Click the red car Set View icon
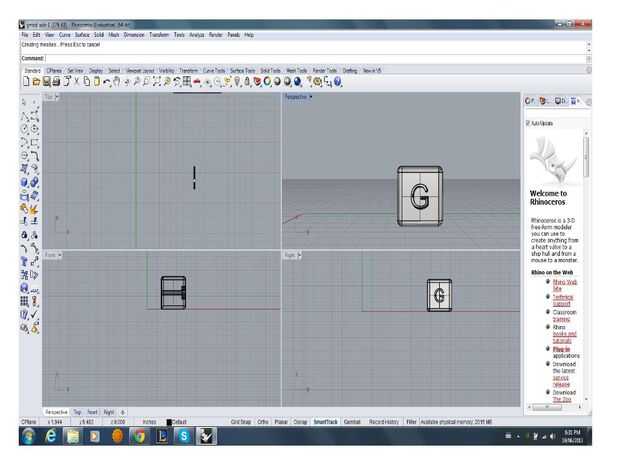The height and width of the screenshot is (465, 620). (x=197, y=82)
